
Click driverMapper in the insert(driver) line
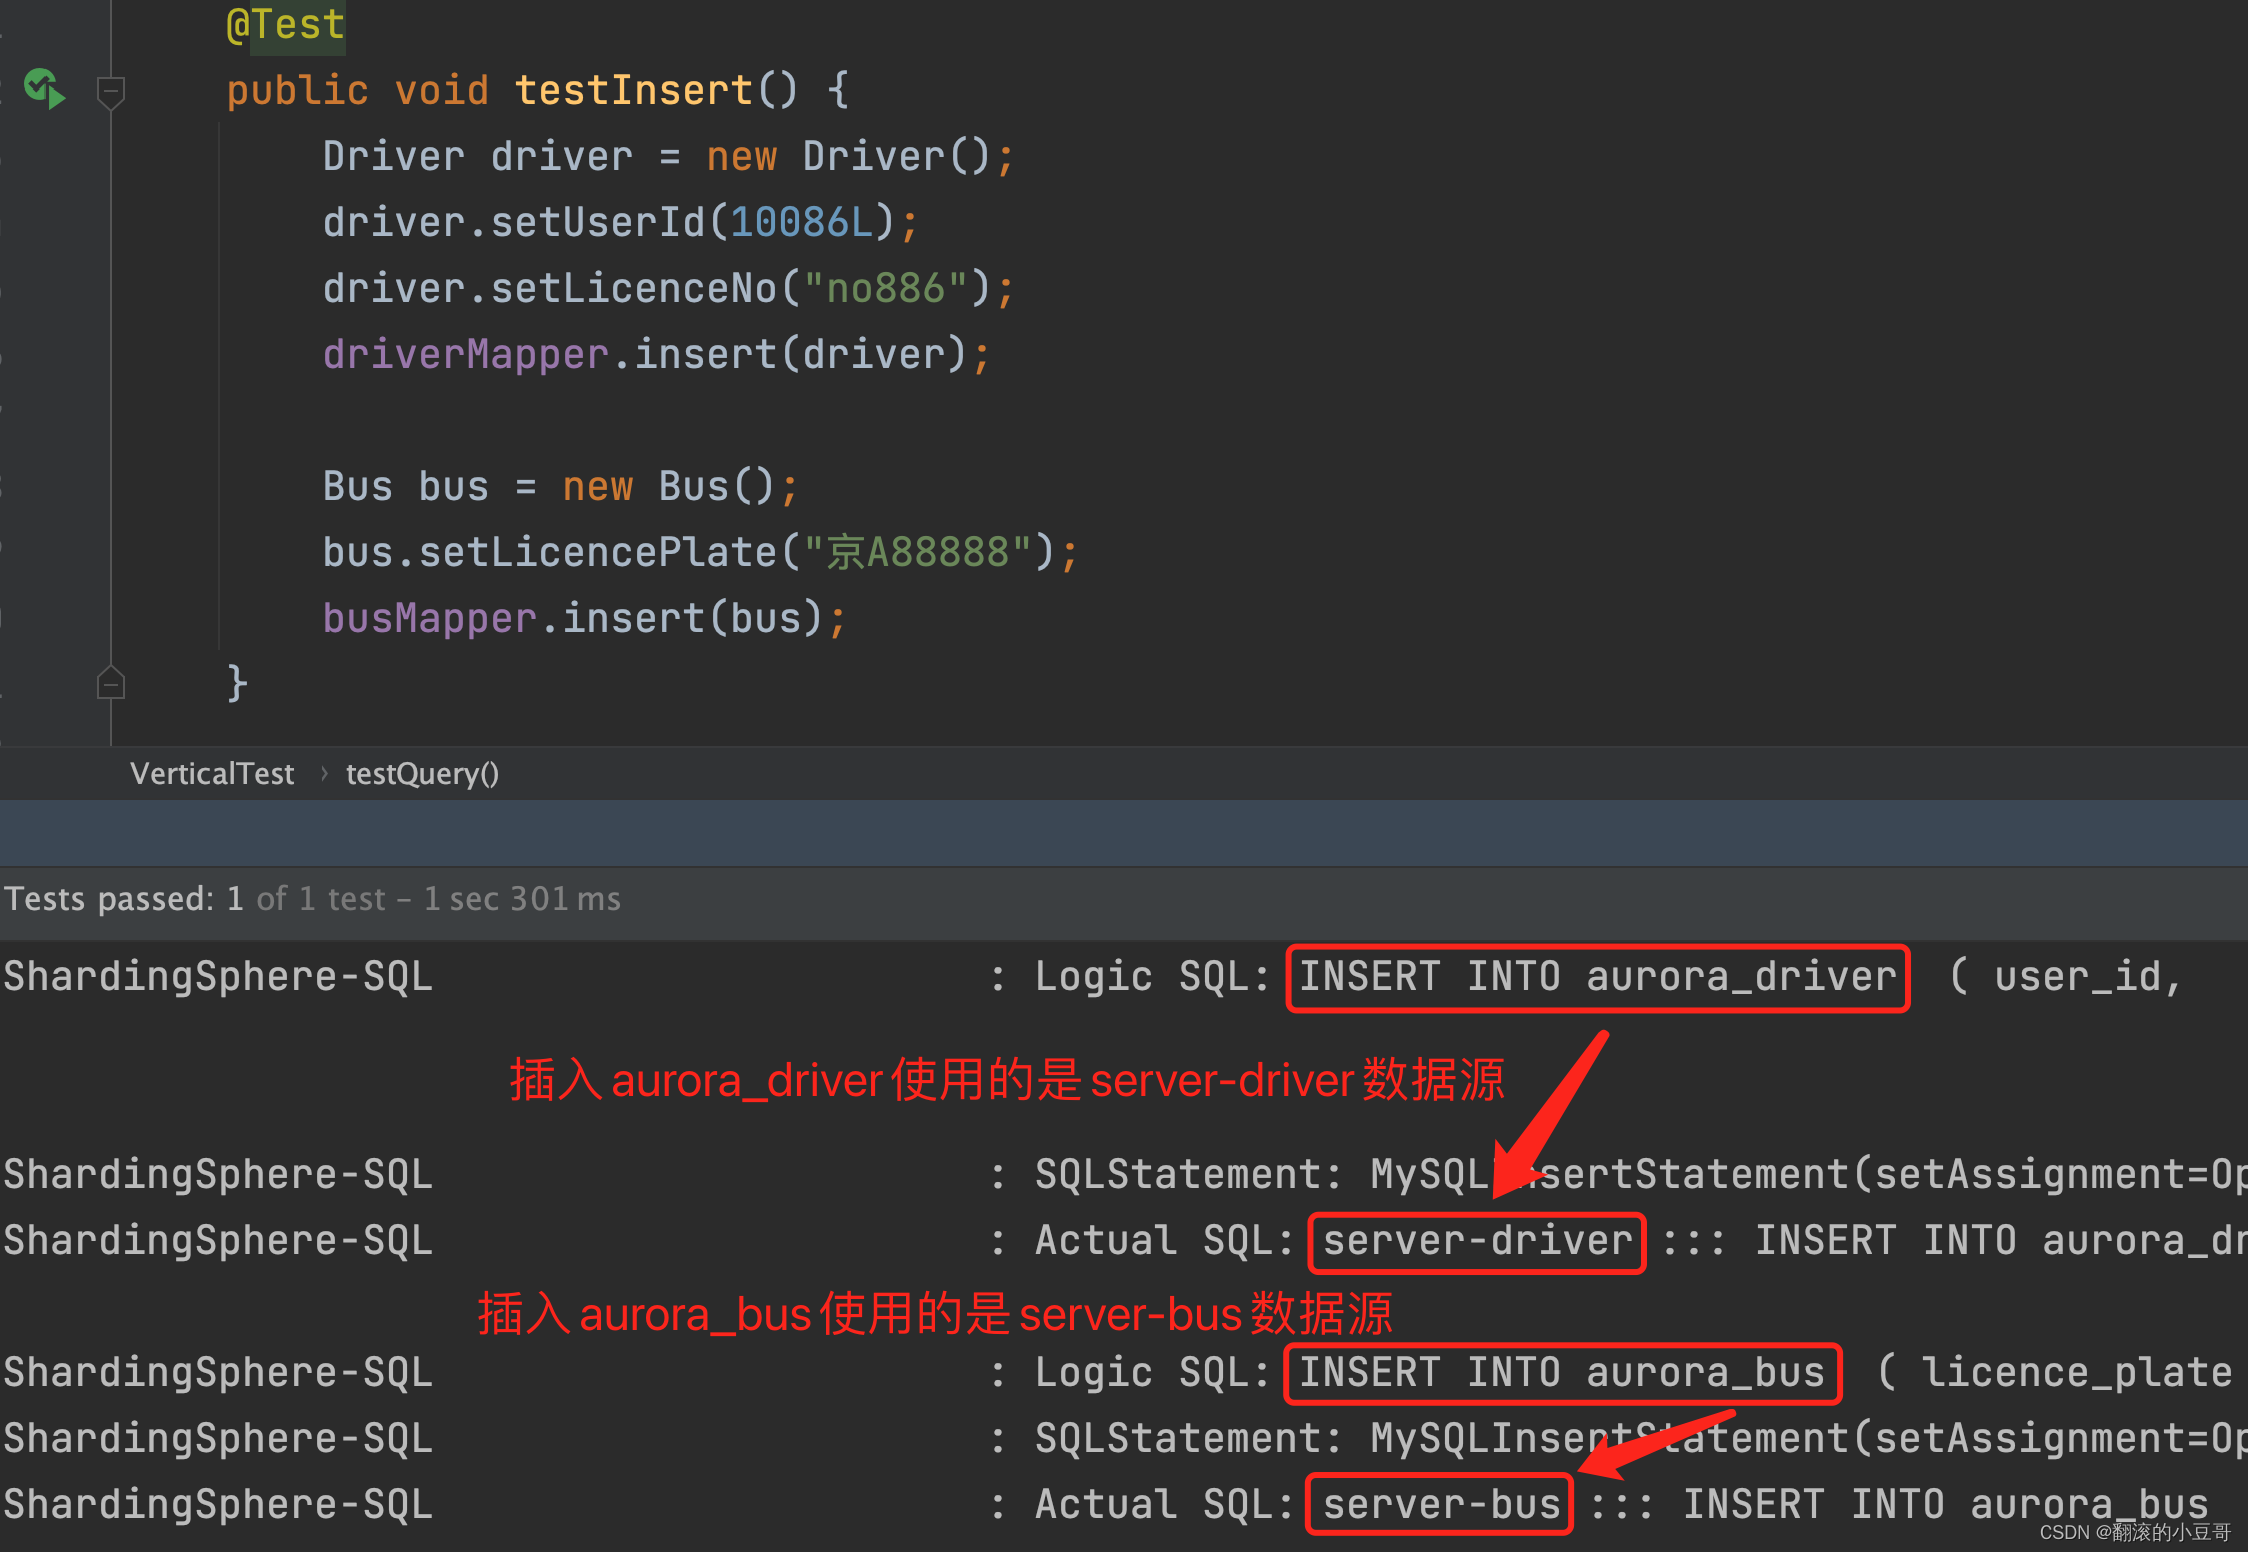pyautogui.click(x=465, y=354)
